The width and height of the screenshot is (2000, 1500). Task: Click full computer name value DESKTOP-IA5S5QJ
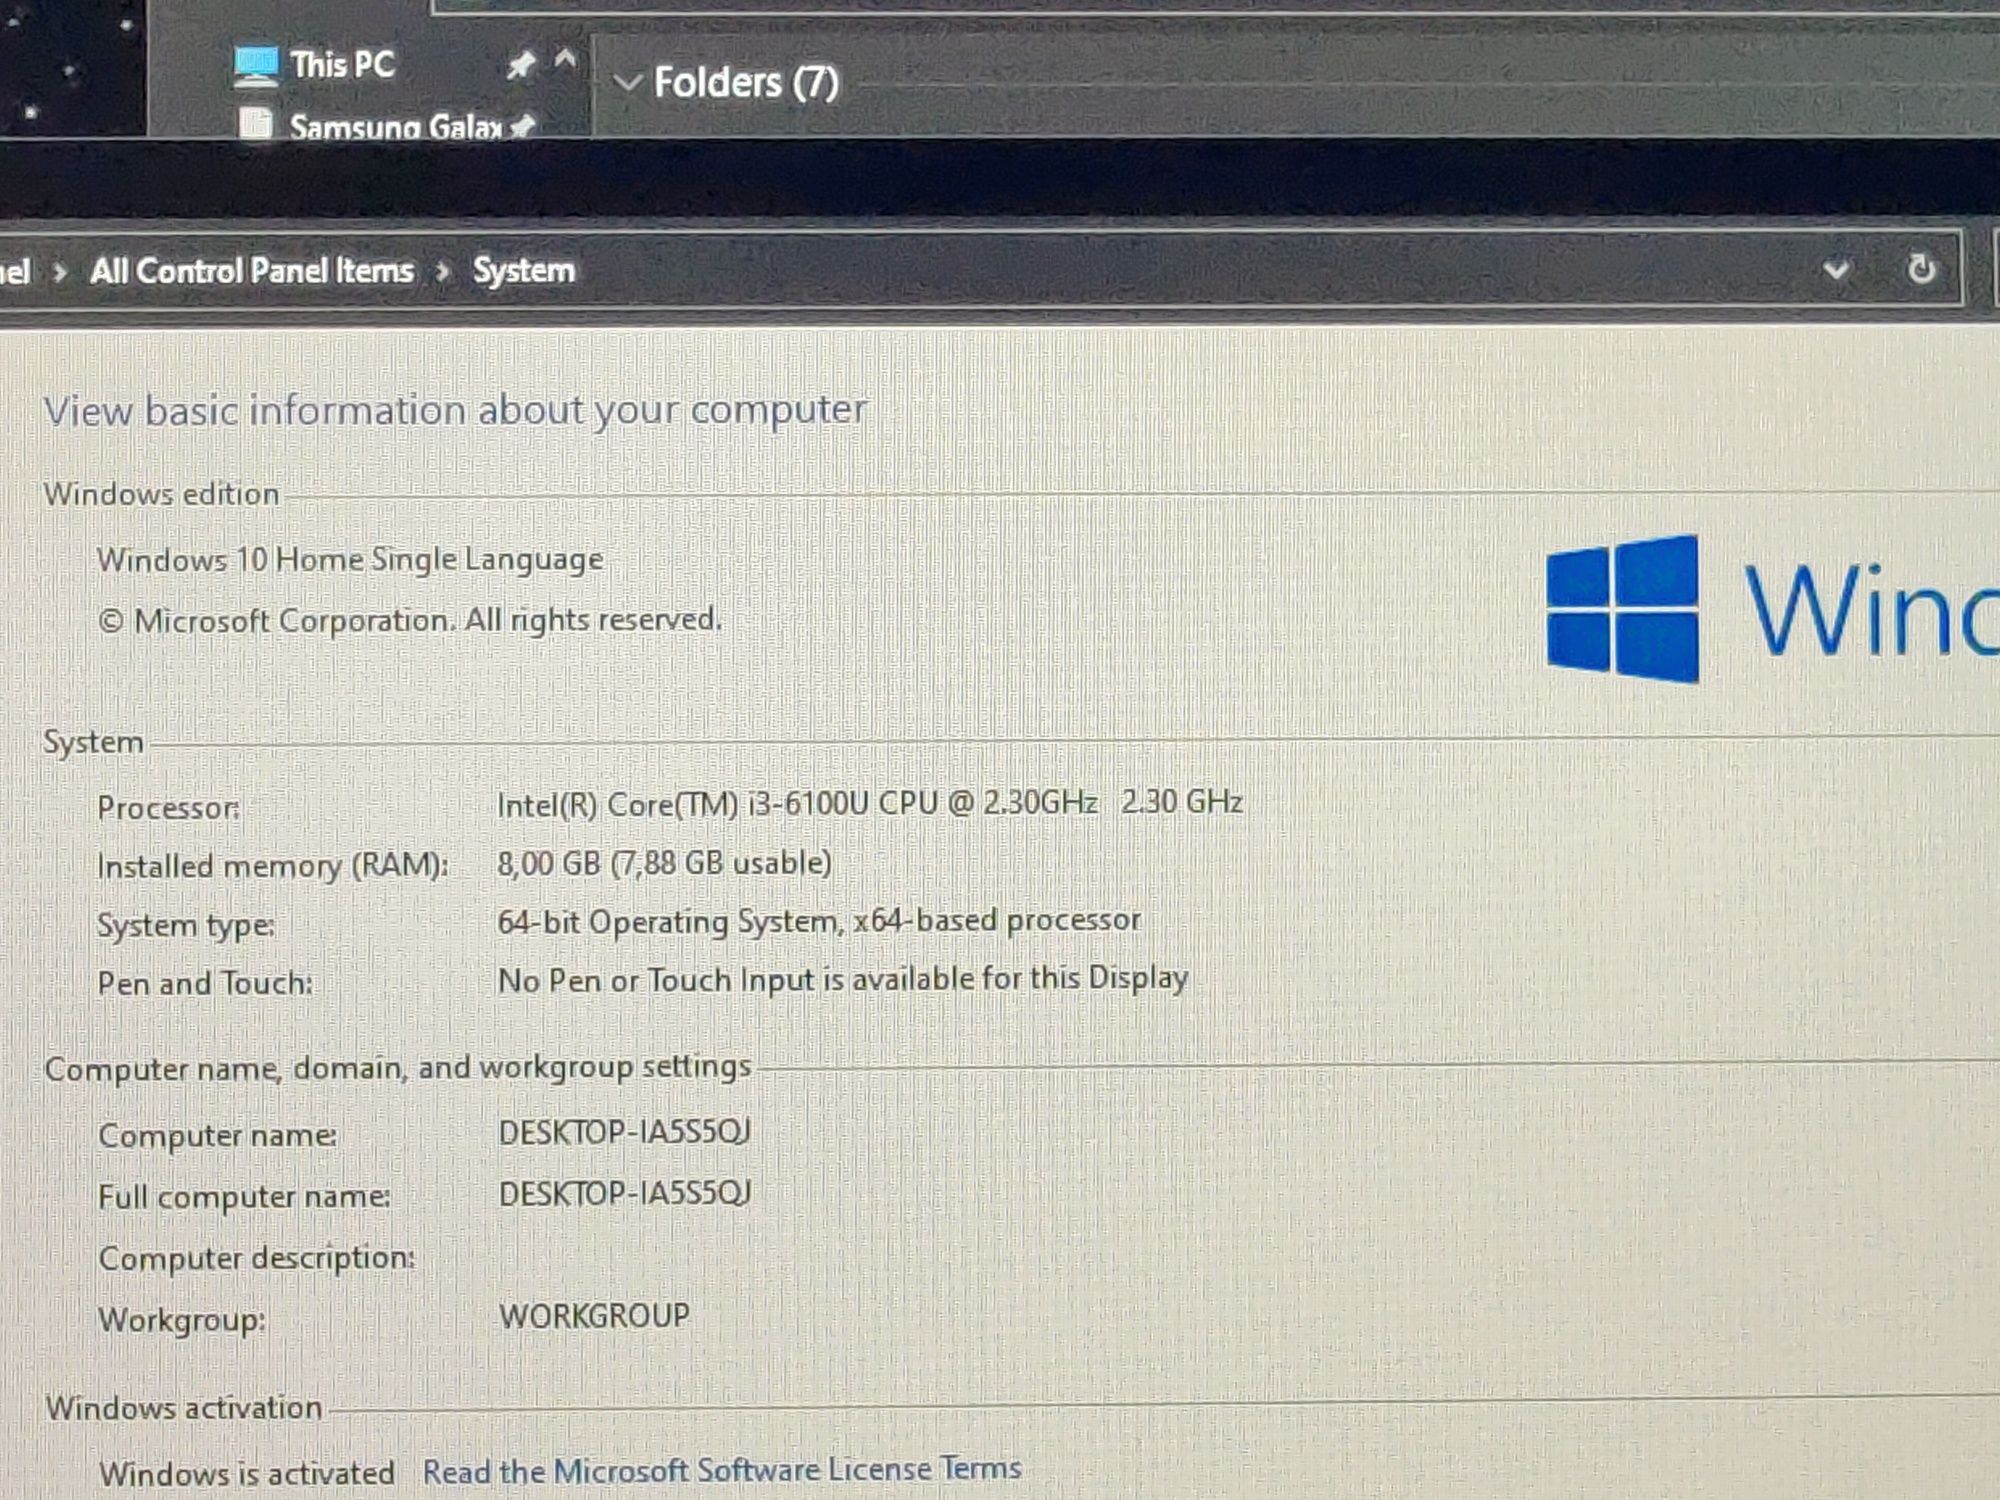click(625, 1193)
